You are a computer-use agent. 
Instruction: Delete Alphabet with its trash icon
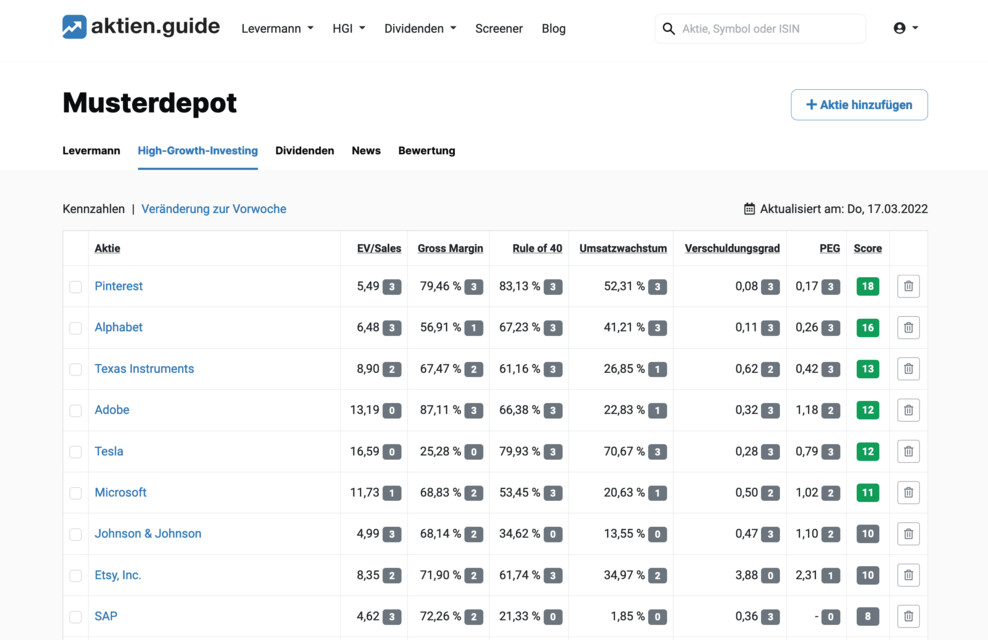908,328
